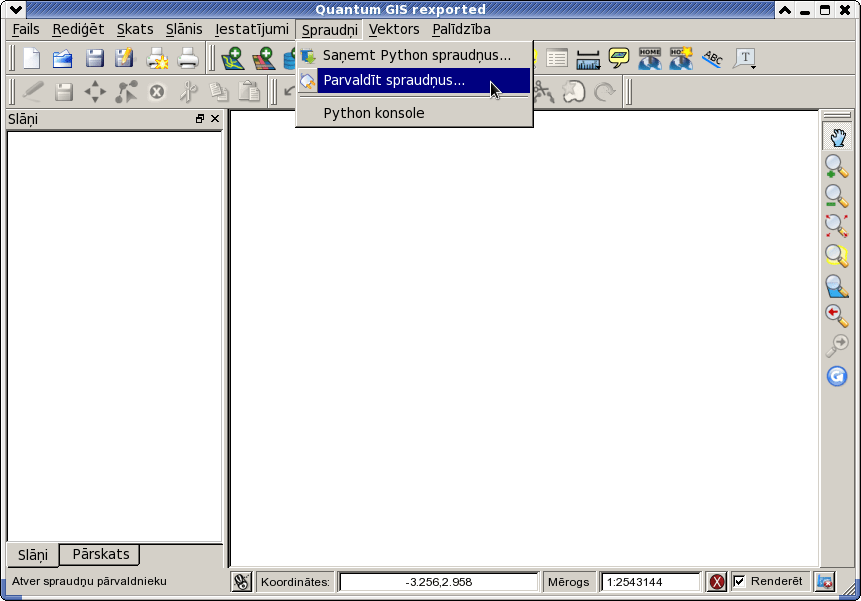Click the Split Features scissors-nodes icon
This screenshot has height=601, width=861.
544,92
